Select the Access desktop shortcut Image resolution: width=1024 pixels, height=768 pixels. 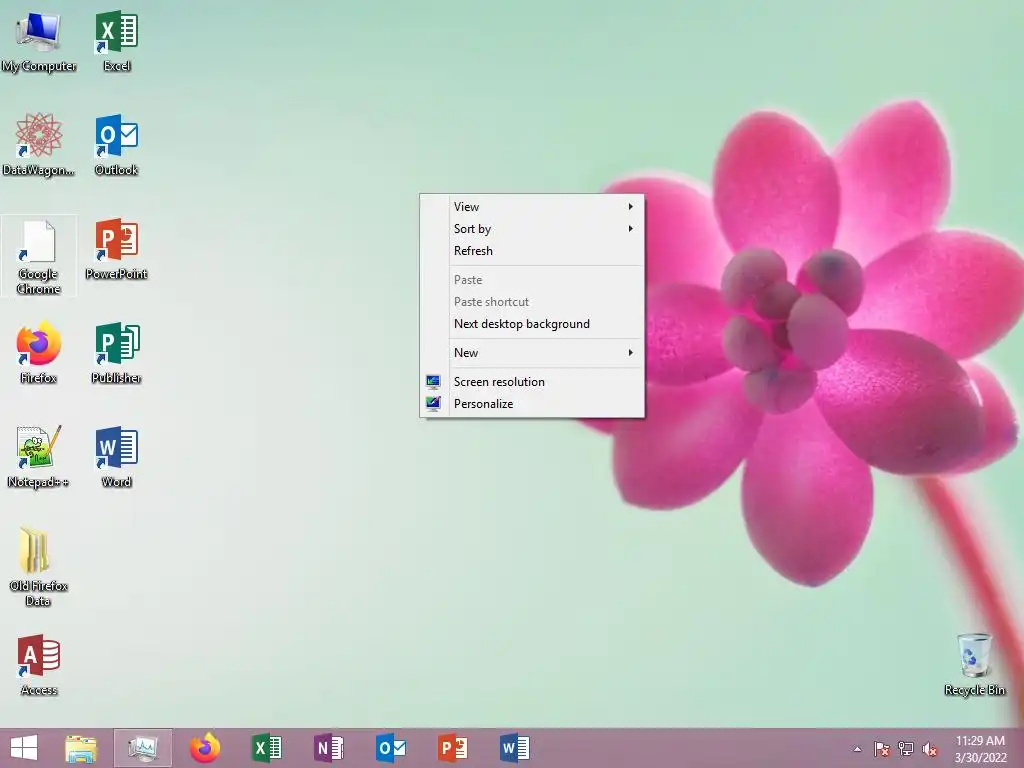click(x=39, y=665)
